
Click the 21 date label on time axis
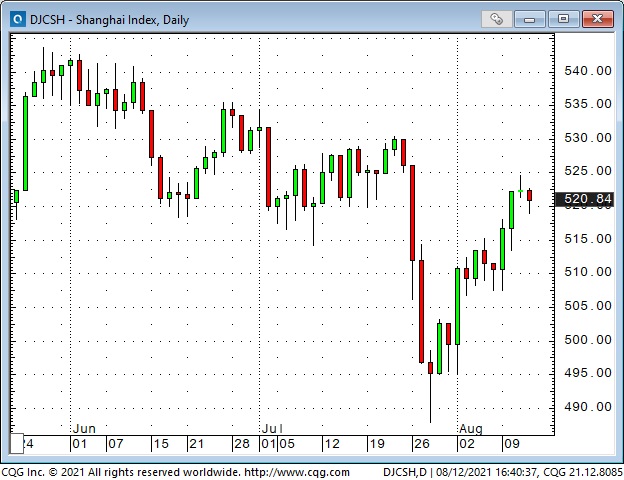pos(197,444)
